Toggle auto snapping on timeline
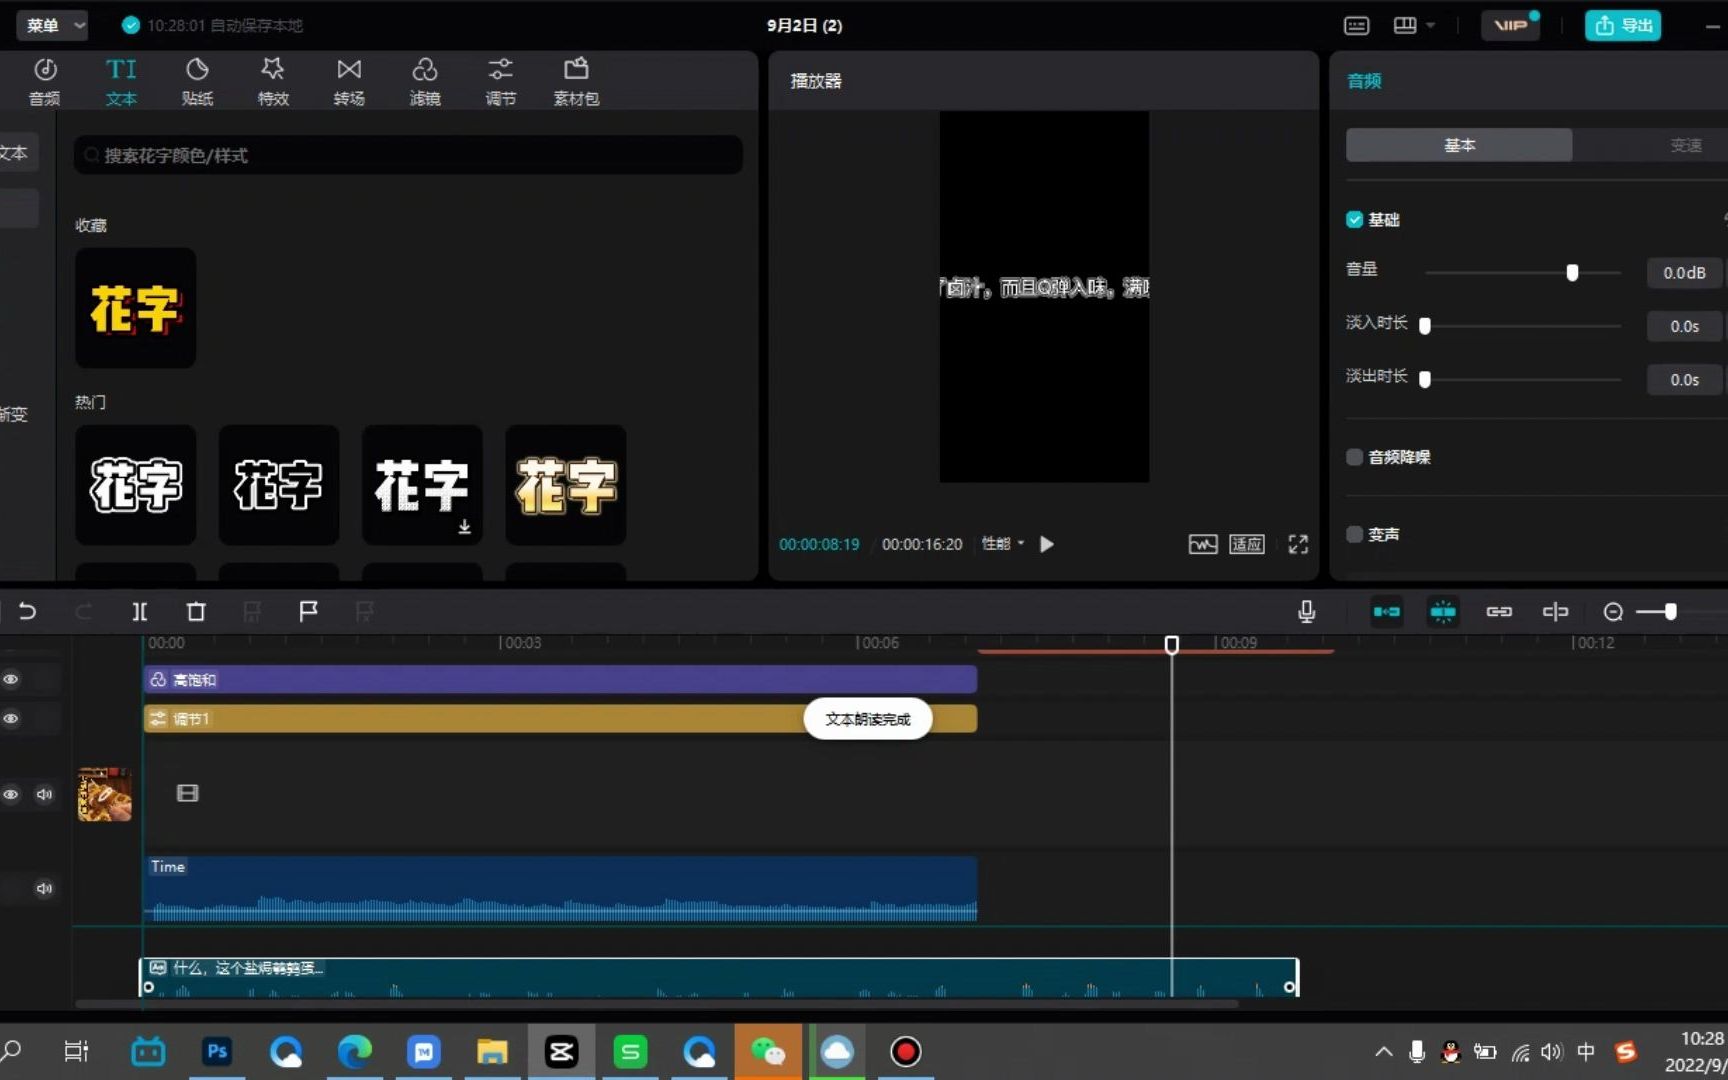The width and height of the screenshot is (1728, 1080). click(x=1443, y=611)
